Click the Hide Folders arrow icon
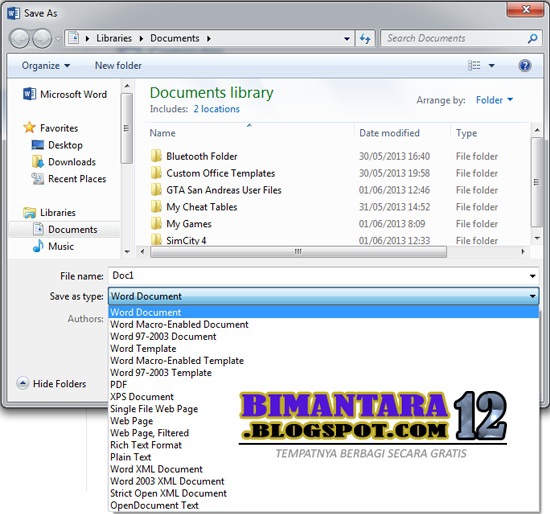Image resolution: width=550 pixels, height=514 pixels. pyautogui.click(x=23, y=383)
